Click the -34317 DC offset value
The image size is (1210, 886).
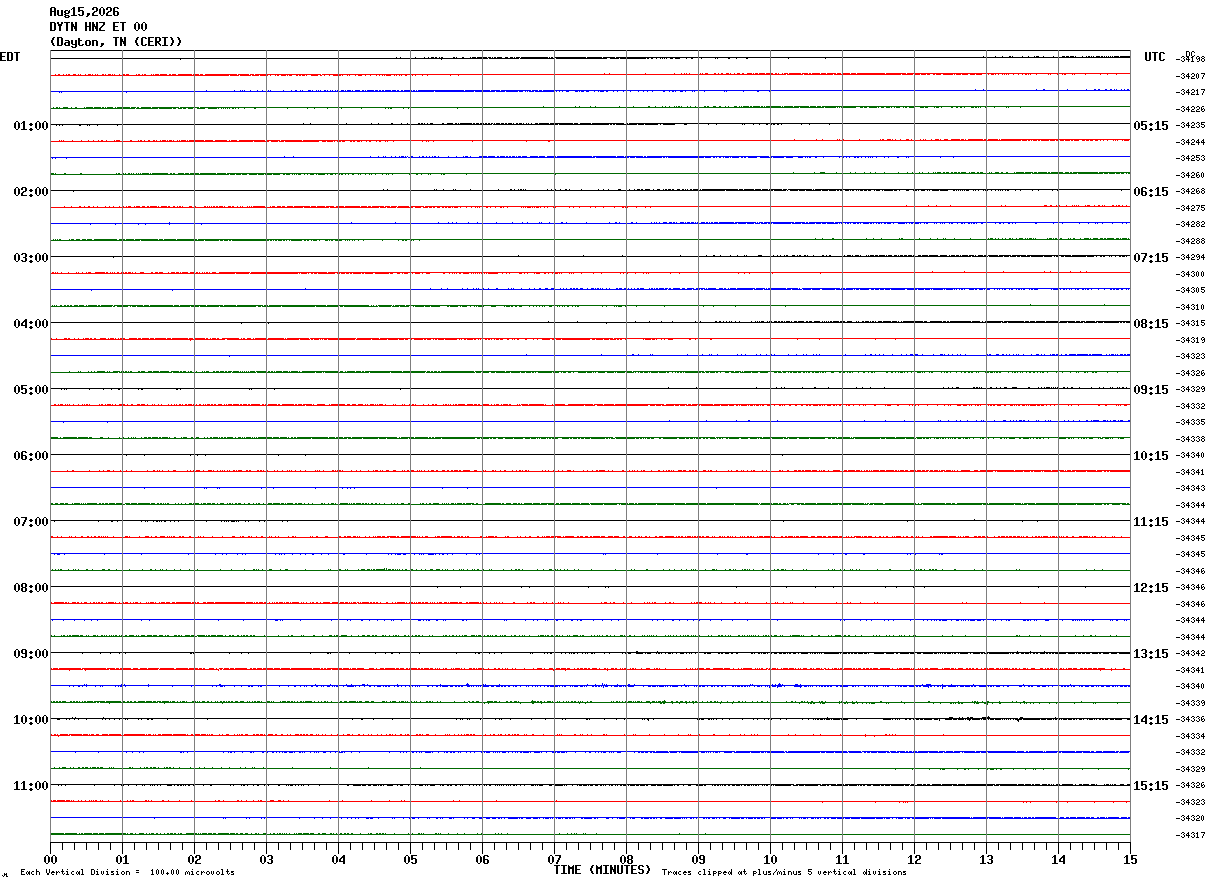click(x=1191, y=835)
